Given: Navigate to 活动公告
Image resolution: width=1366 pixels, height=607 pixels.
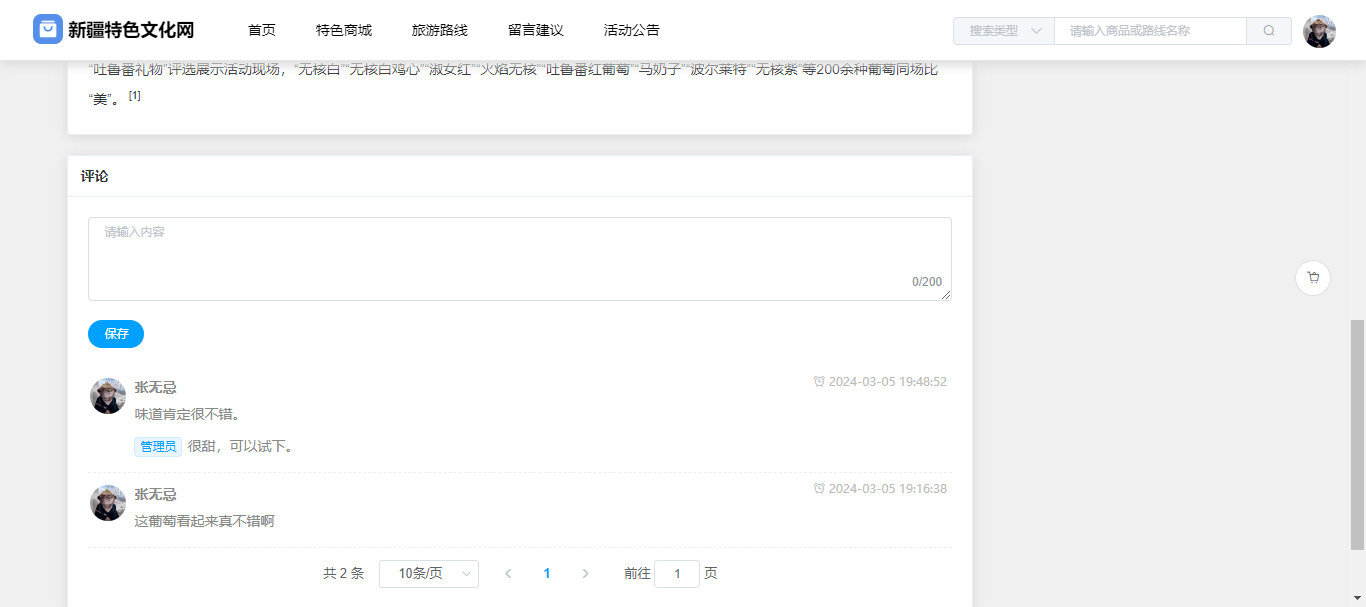Looking at the screenshot, I should [x=632, y=30].
